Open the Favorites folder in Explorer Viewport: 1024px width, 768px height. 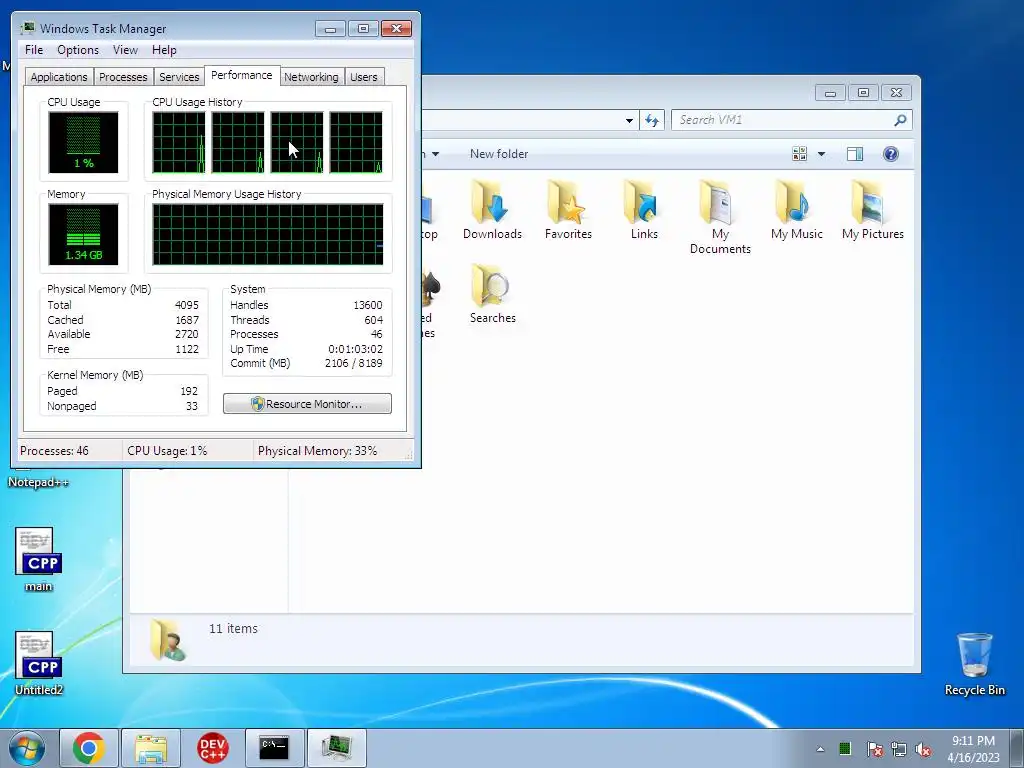pos(568,210)
